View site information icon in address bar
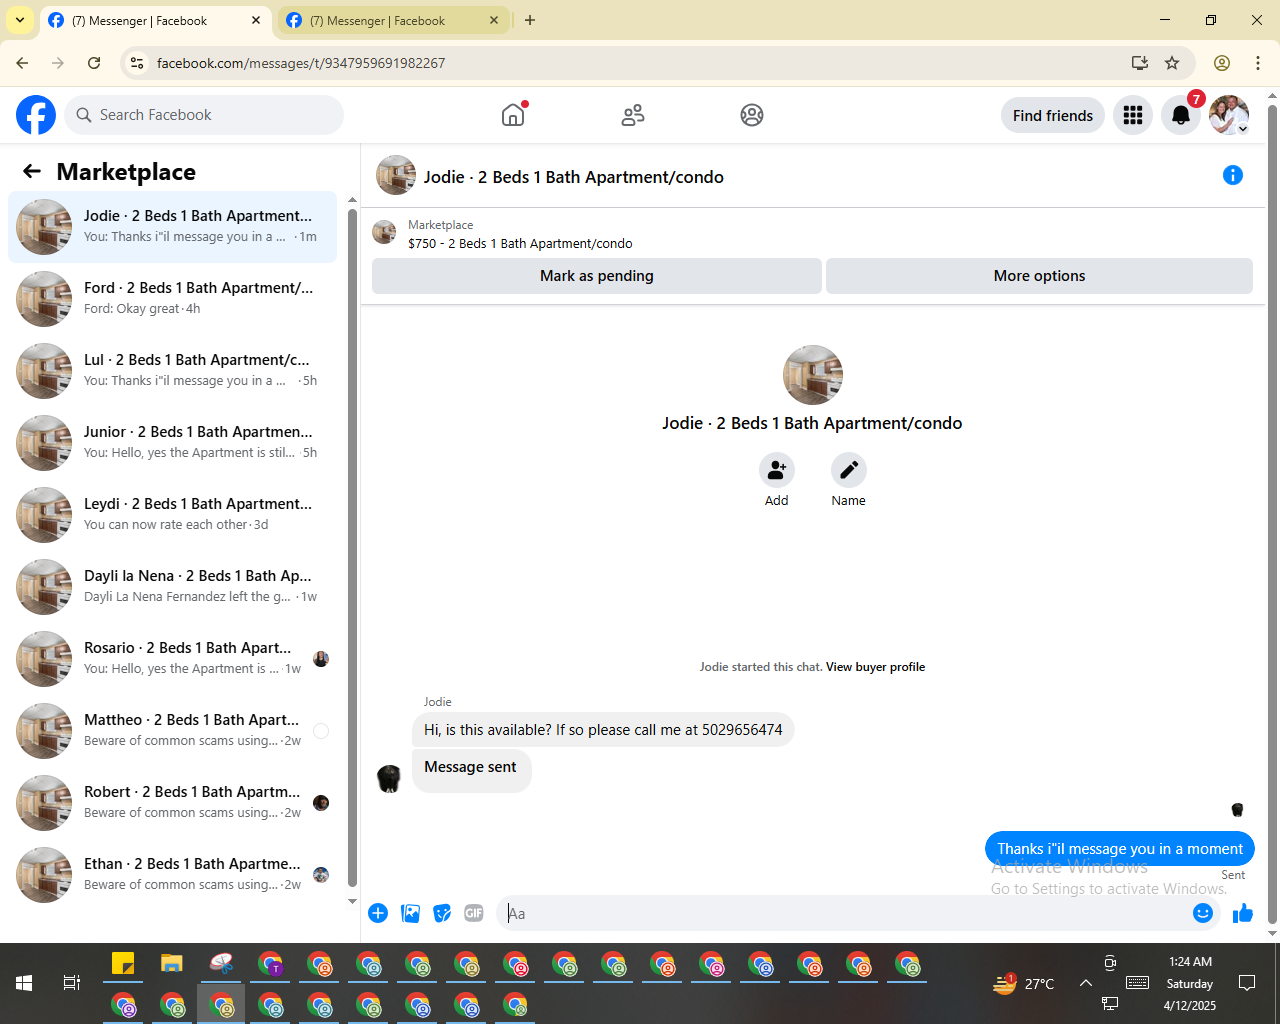The image size is (1280, 1024). click(137, 63)
